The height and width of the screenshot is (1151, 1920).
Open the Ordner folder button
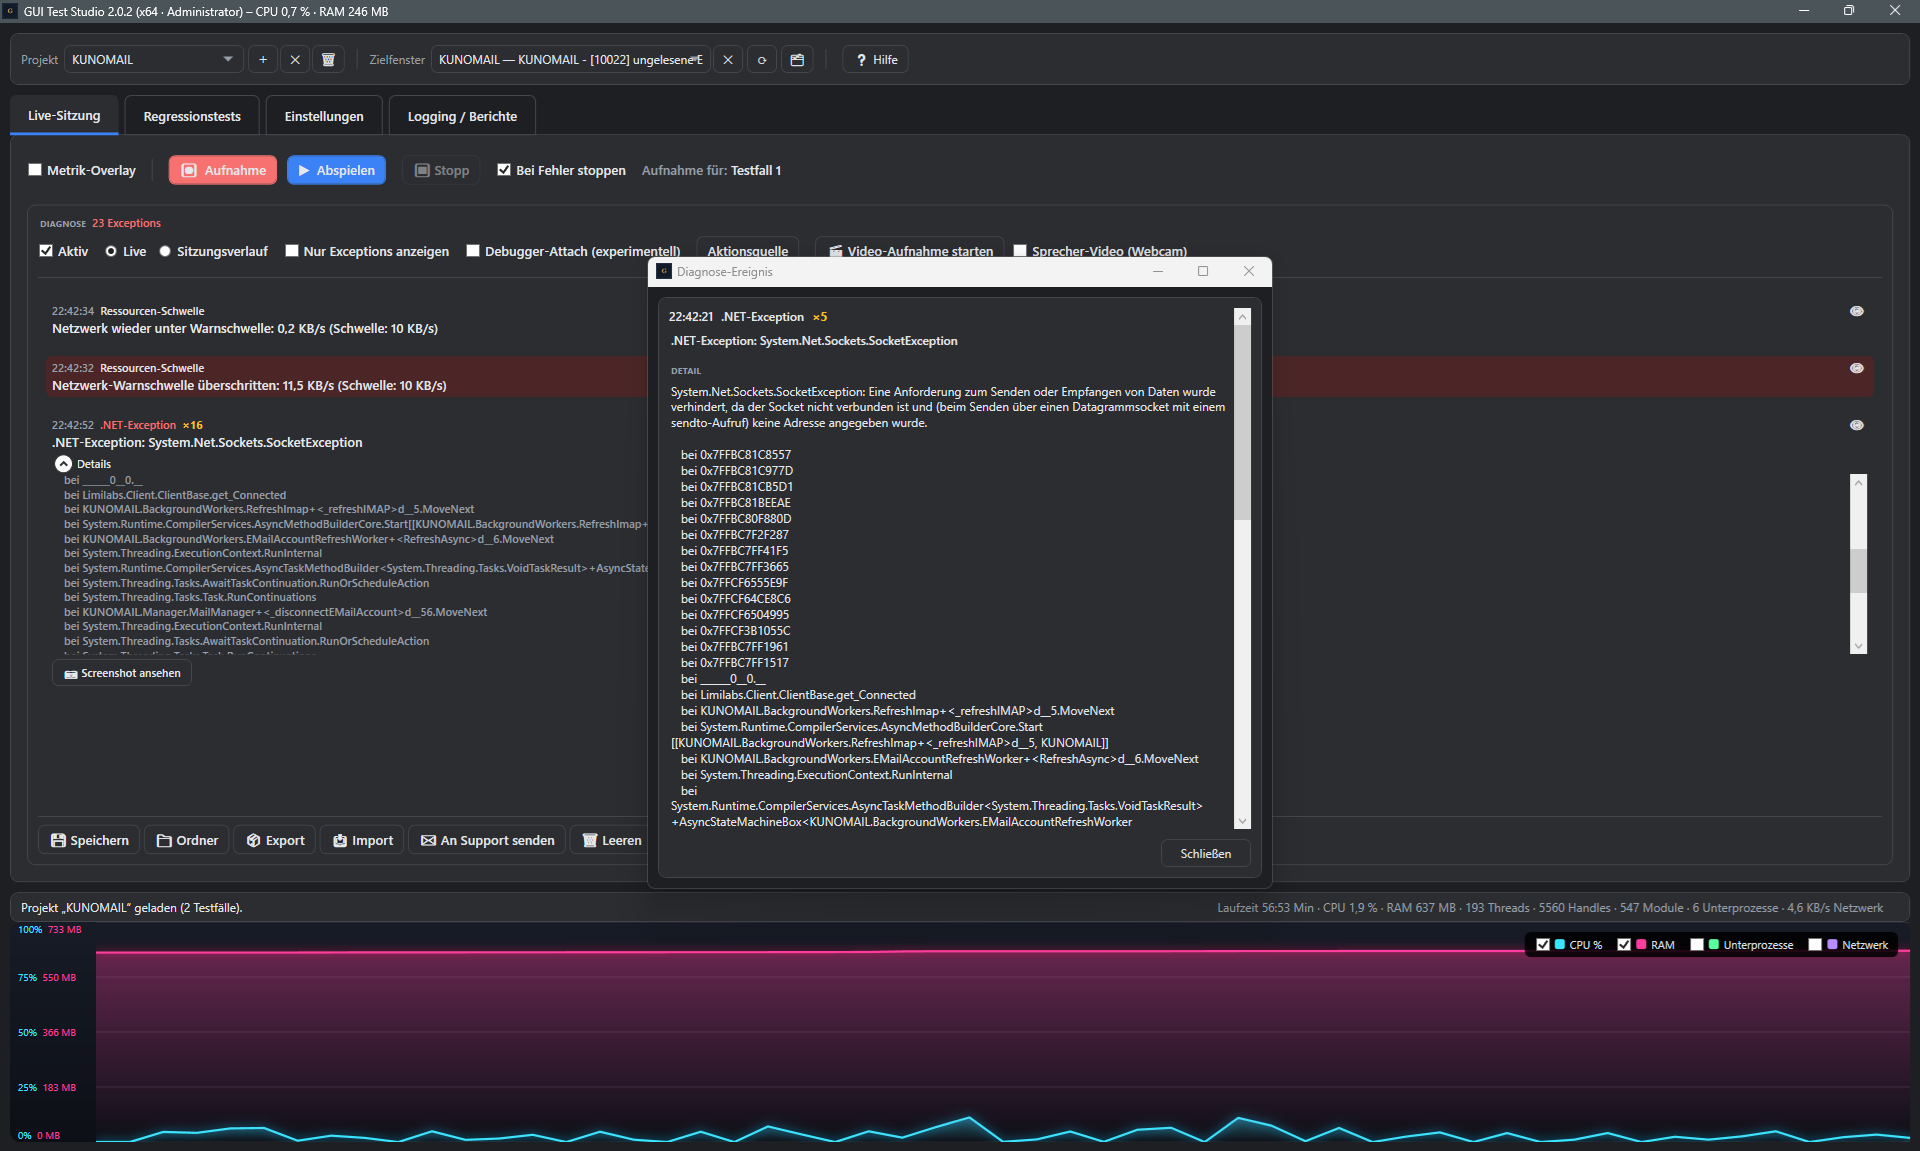click(x=187, y=840)
